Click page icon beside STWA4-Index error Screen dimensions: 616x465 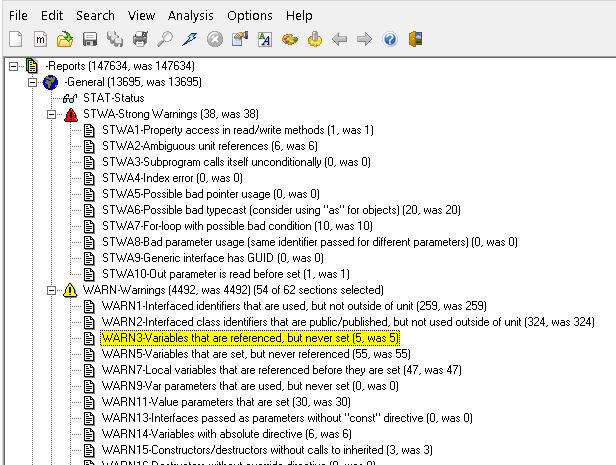point(90,178)
